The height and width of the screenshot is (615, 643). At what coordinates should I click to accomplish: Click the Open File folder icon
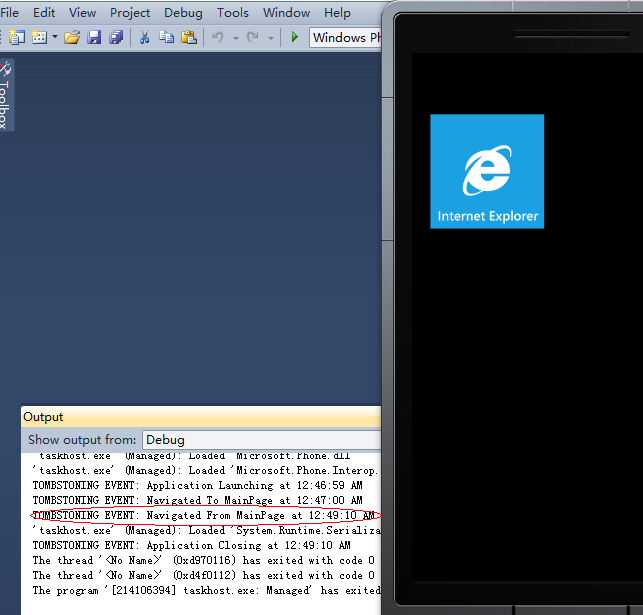(72, 37)
